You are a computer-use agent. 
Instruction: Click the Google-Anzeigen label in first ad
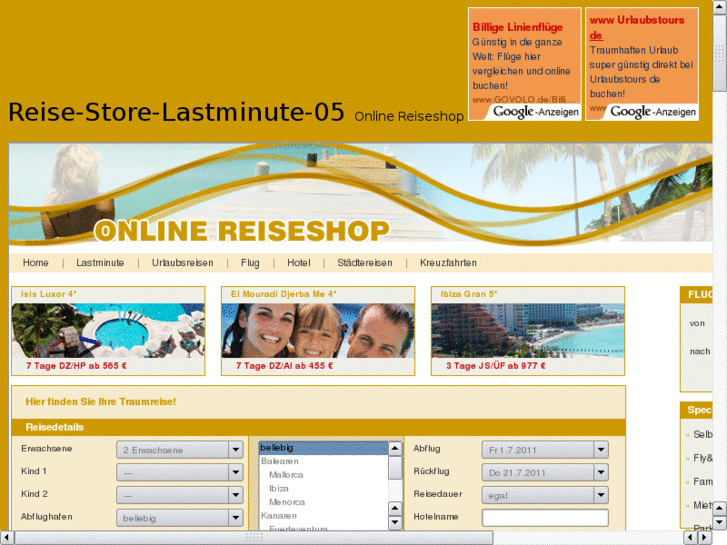[x=536, y=112]
